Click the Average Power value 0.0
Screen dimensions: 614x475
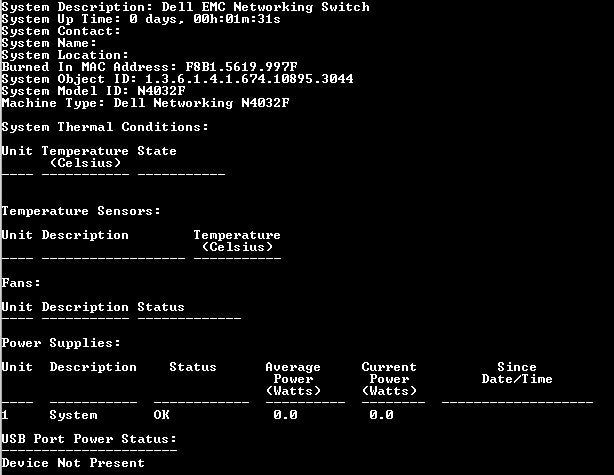(x=285, y=415)
